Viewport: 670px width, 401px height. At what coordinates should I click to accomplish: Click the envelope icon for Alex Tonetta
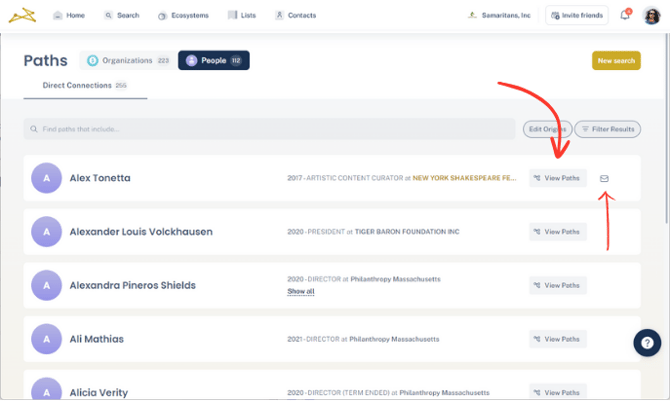604,178
